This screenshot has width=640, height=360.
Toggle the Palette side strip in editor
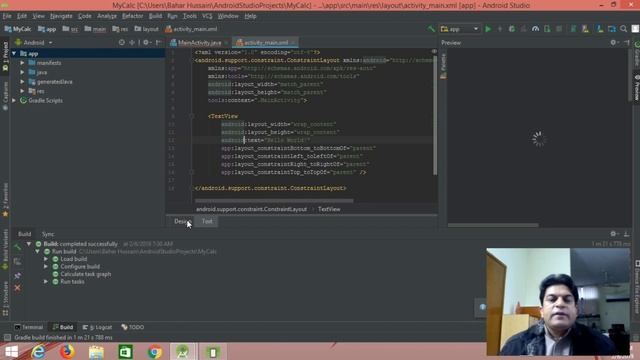pyautogui.click(x=443, y=65)
